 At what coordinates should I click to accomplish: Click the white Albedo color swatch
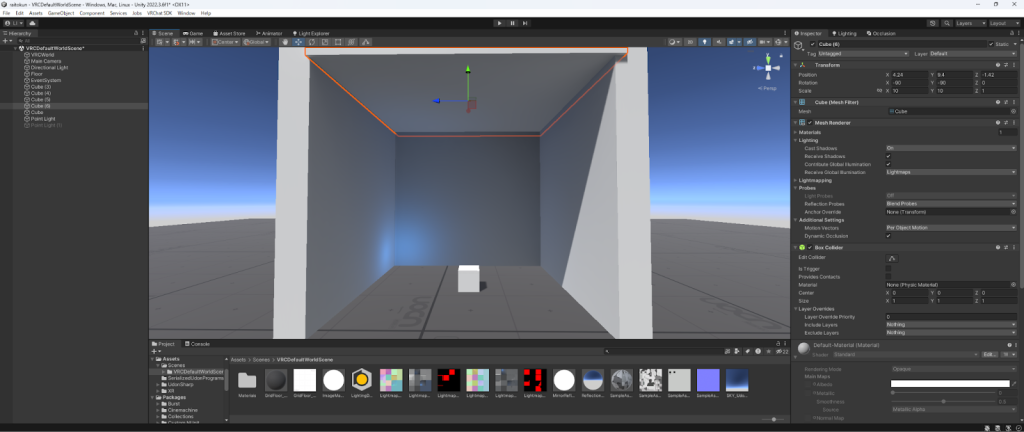950,383
